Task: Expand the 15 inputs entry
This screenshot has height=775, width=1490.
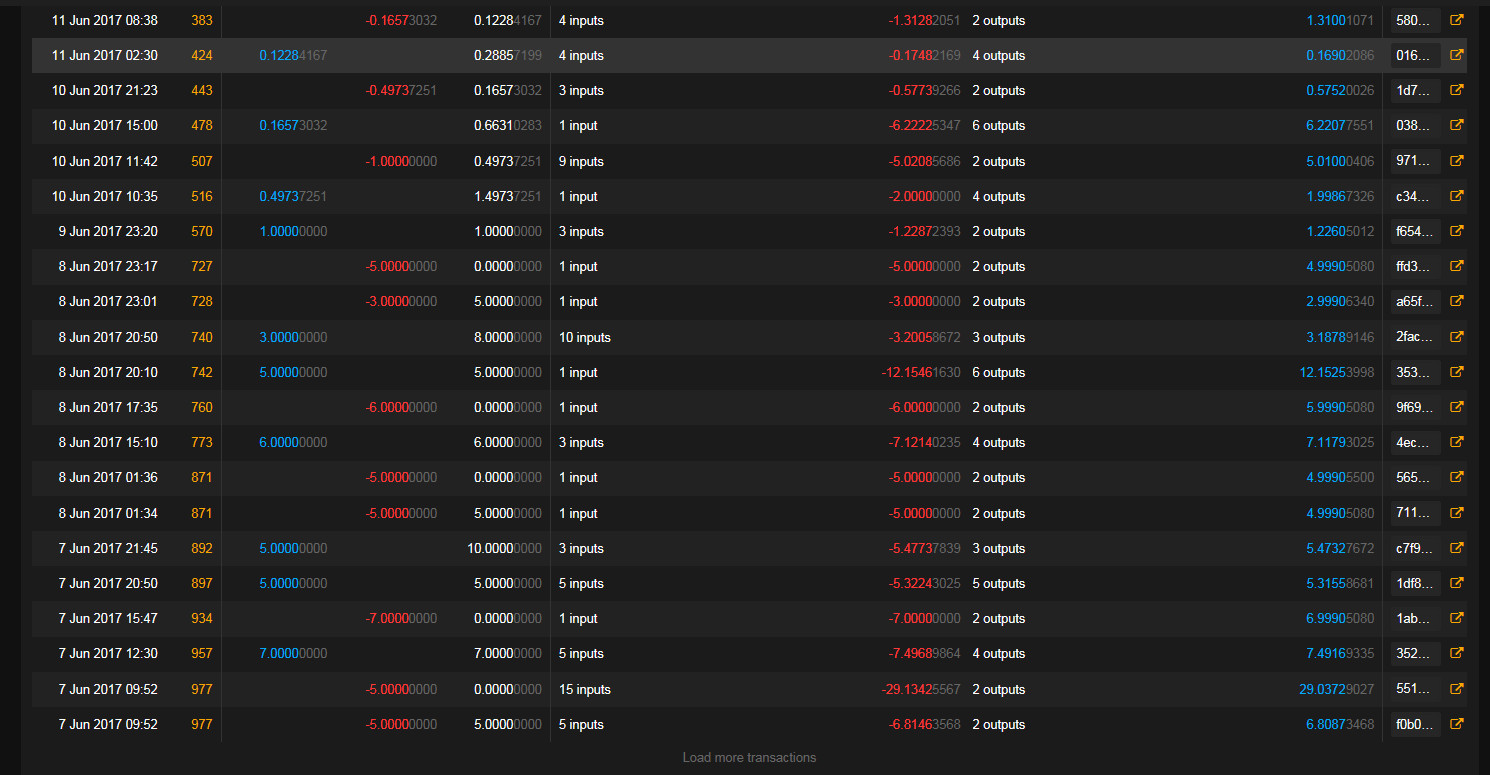Action: 585,689
